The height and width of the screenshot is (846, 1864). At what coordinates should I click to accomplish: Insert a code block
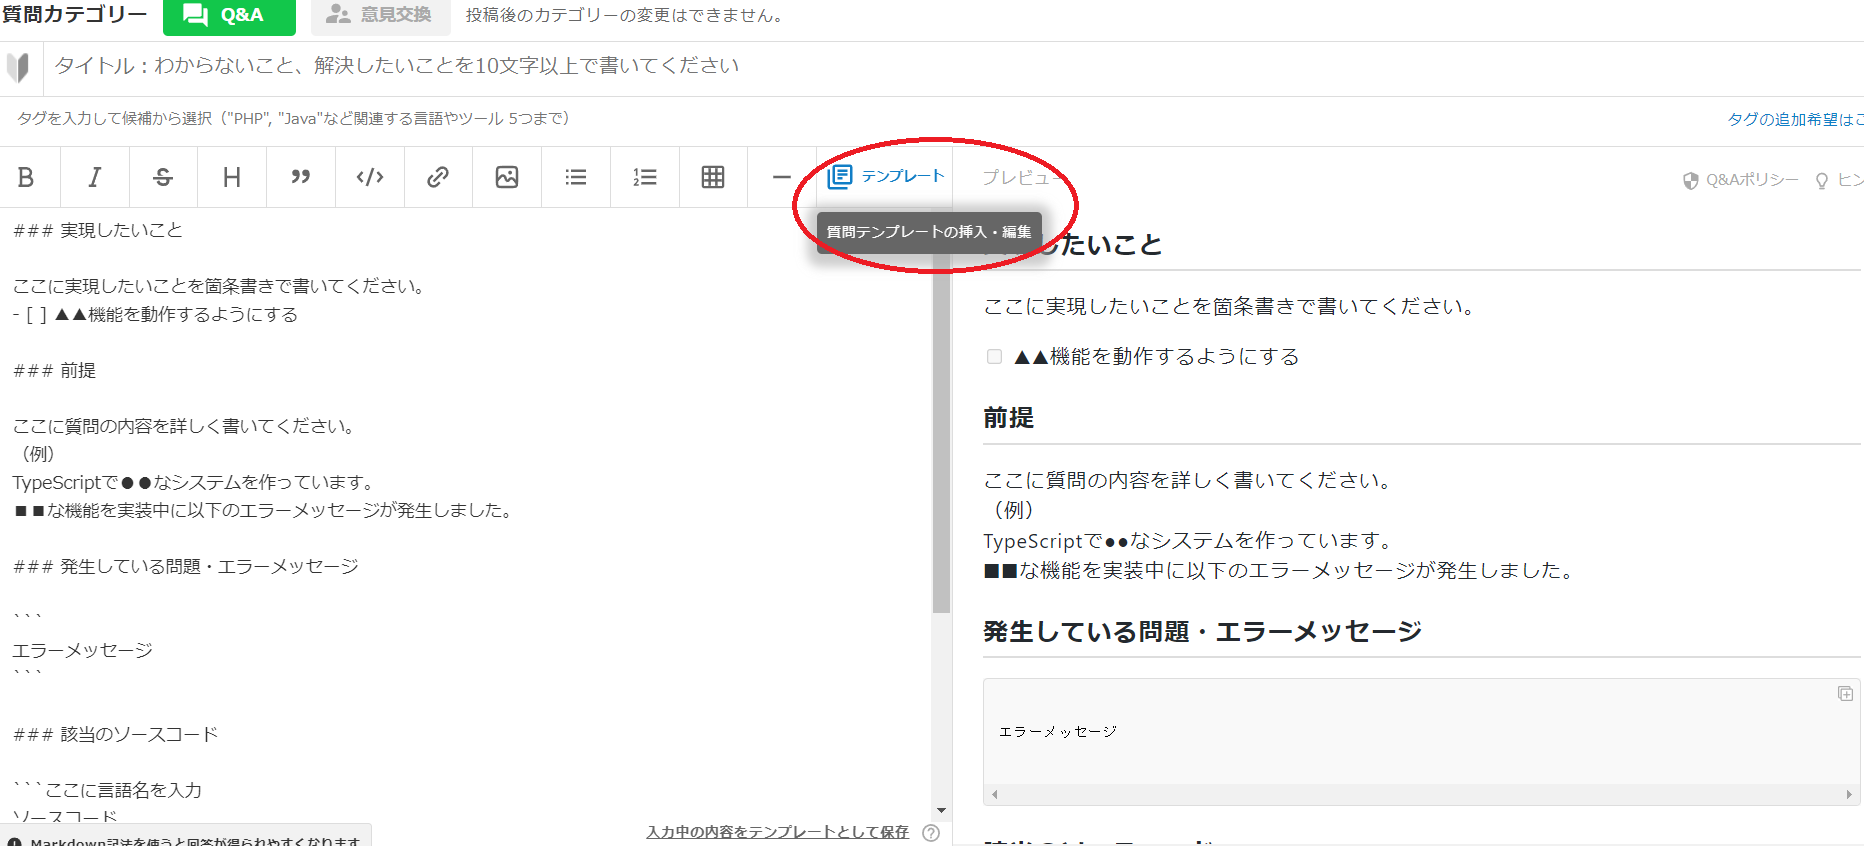[x=370, y=177]
